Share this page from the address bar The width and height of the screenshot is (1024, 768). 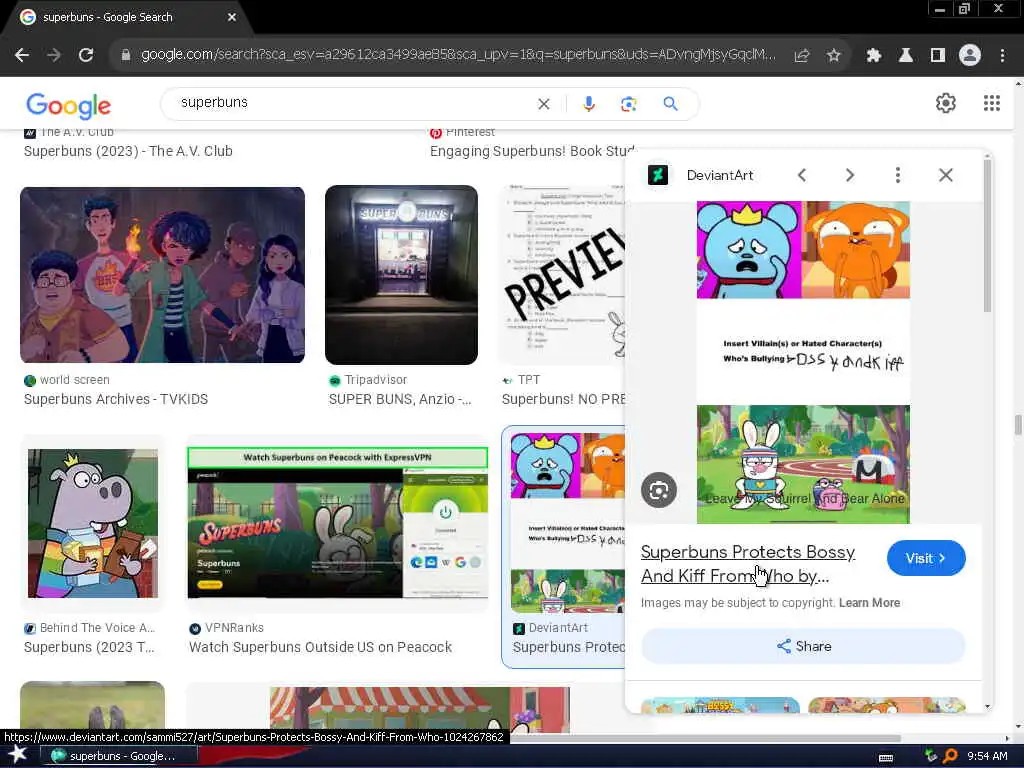(802, 56)
